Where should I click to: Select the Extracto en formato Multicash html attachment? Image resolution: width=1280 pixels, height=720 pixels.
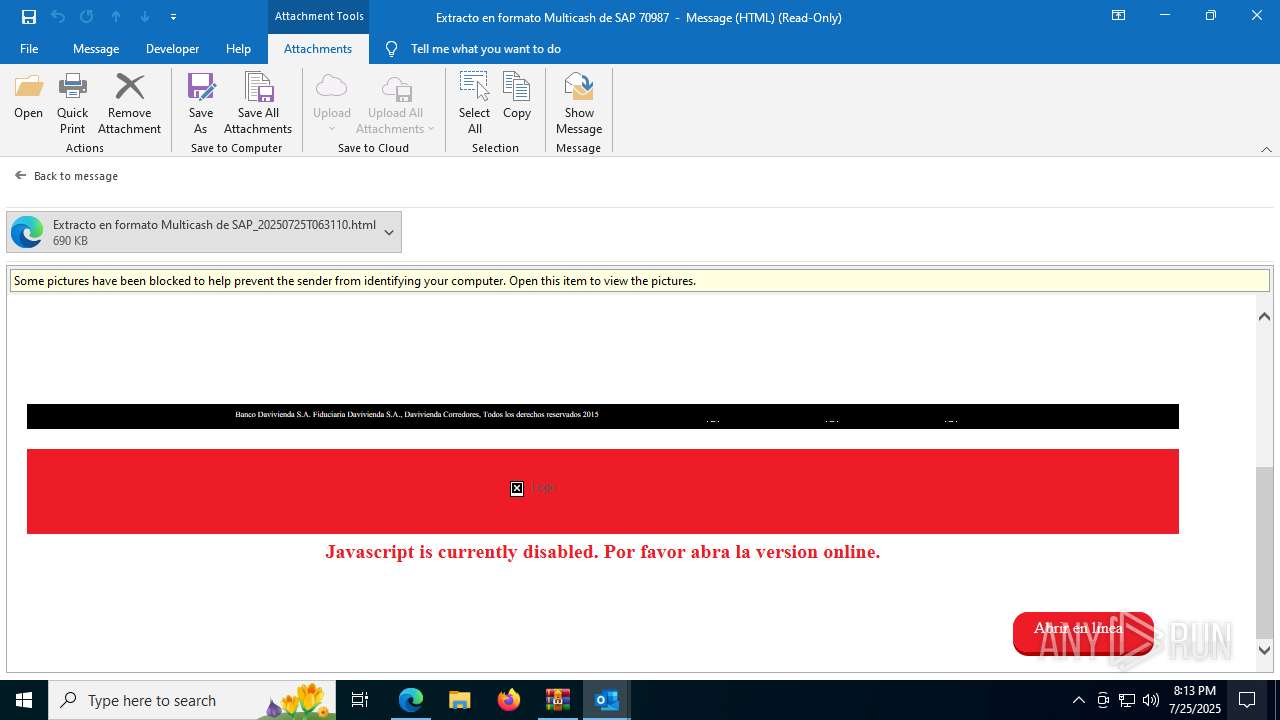tap(204, 232)
